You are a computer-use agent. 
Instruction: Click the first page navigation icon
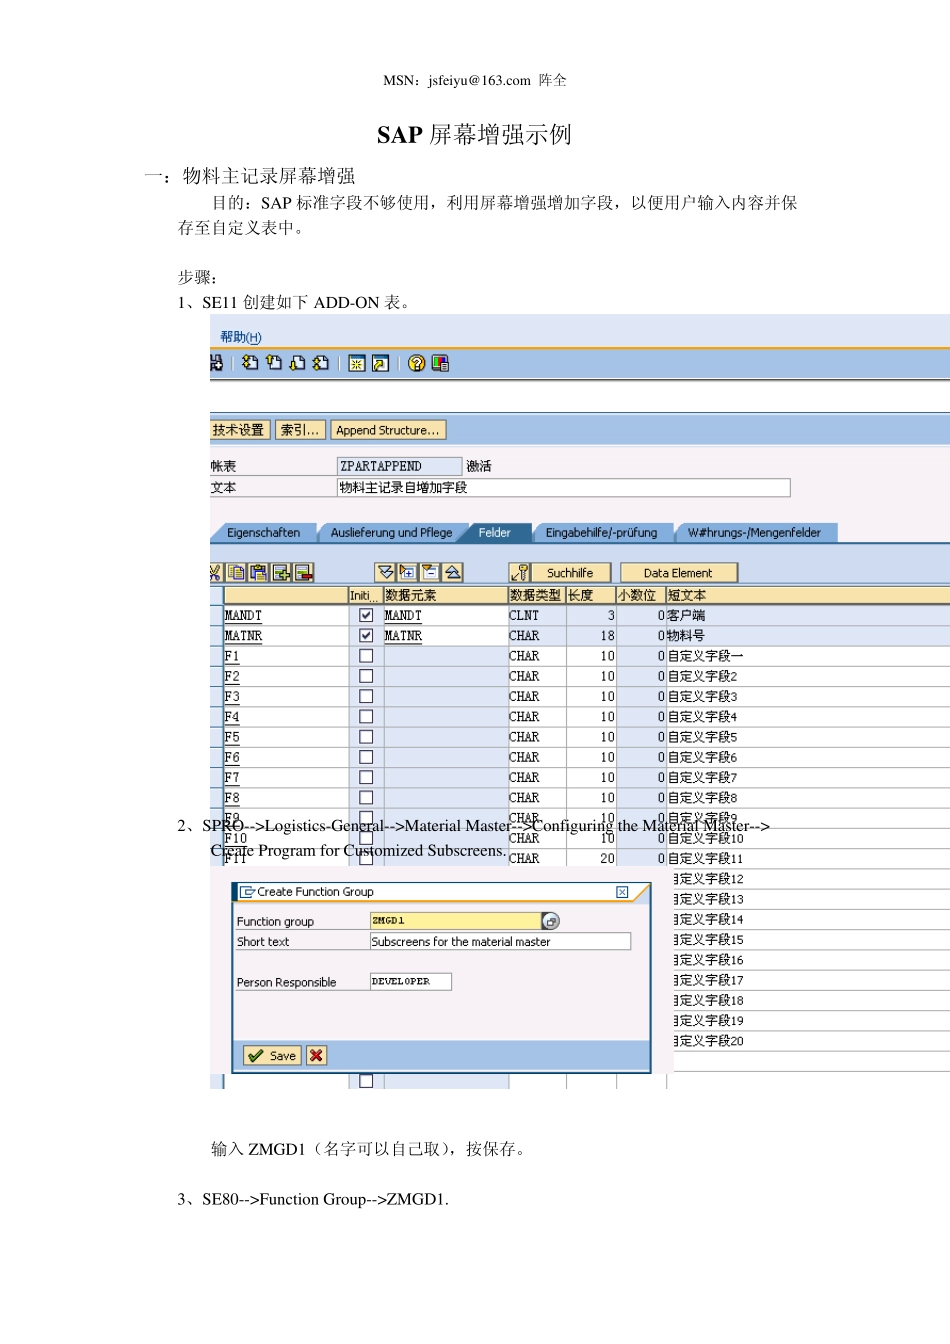[250, 363]
